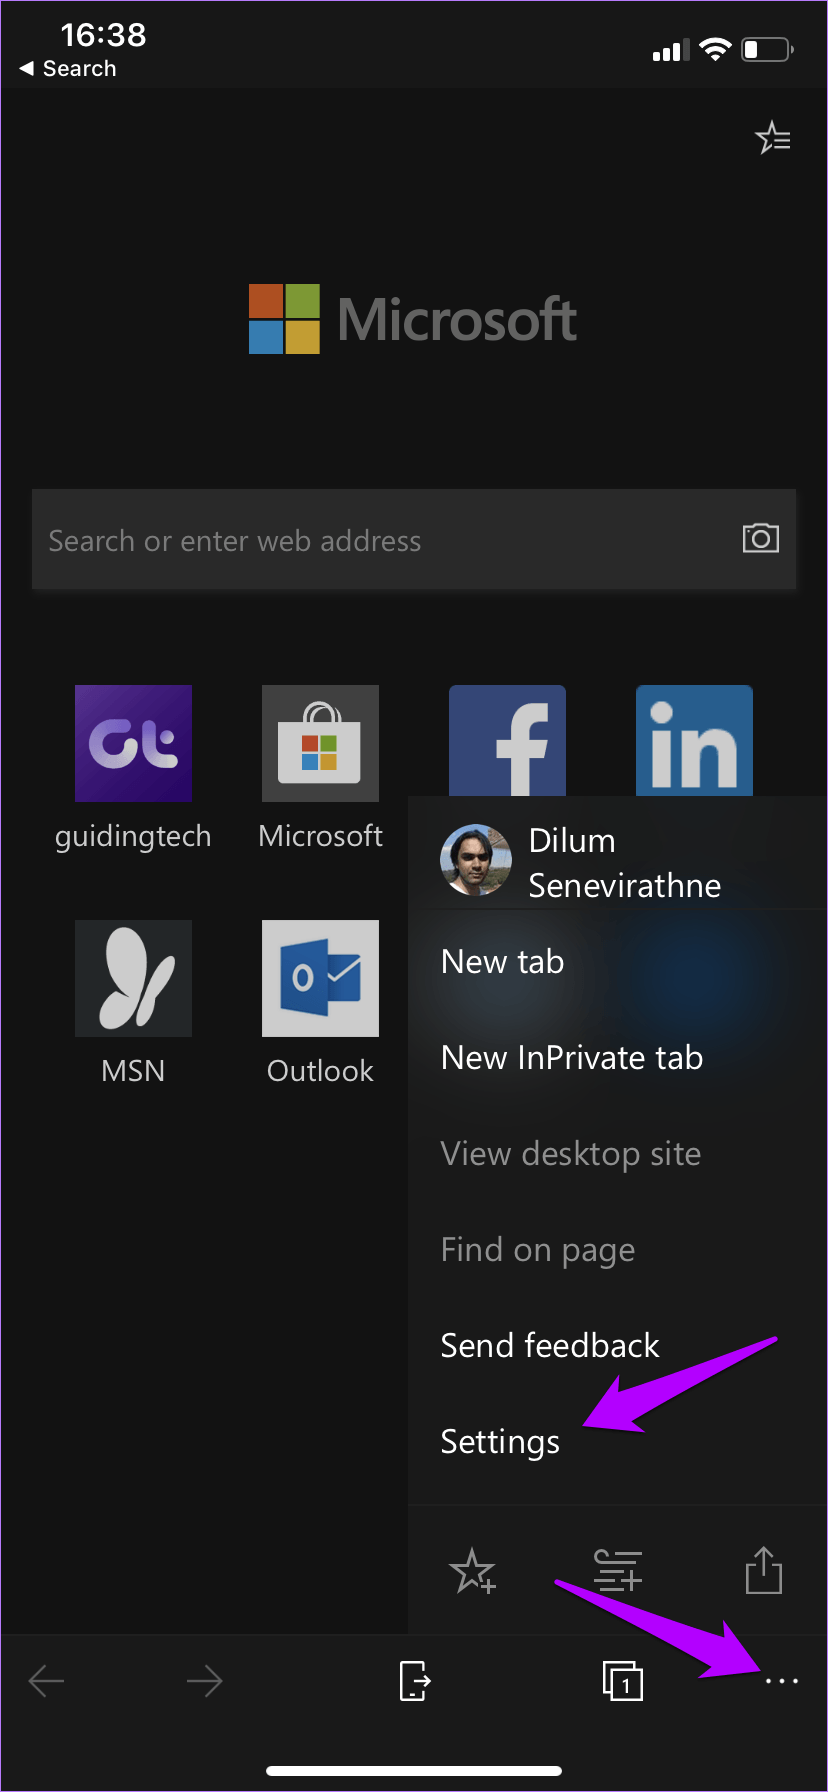Screen dimensions: 828x1792
Task: Open the Microsoft Store shortcut tile
Action: [x=320, y=743]
